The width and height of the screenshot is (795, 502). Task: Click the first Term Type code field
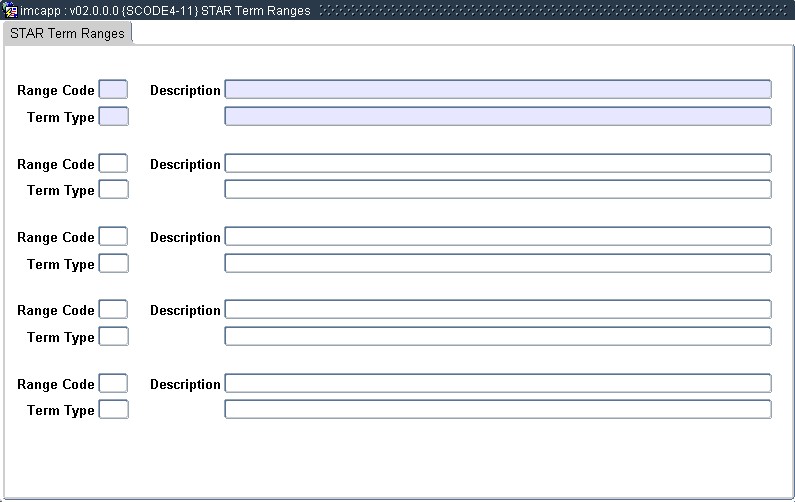(x=114, y=117)
